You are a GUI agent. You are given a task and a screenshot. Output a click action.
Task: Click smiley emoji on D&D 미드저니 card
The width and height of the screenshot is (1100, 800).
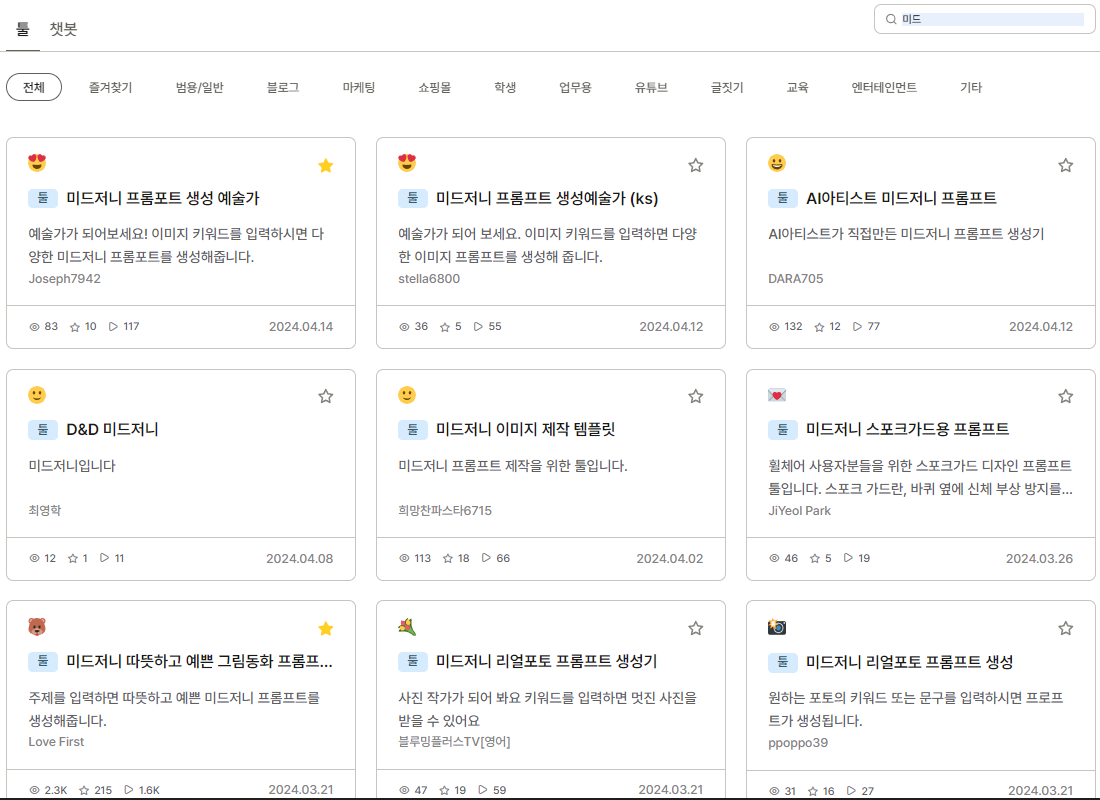[x=37, y=394]
